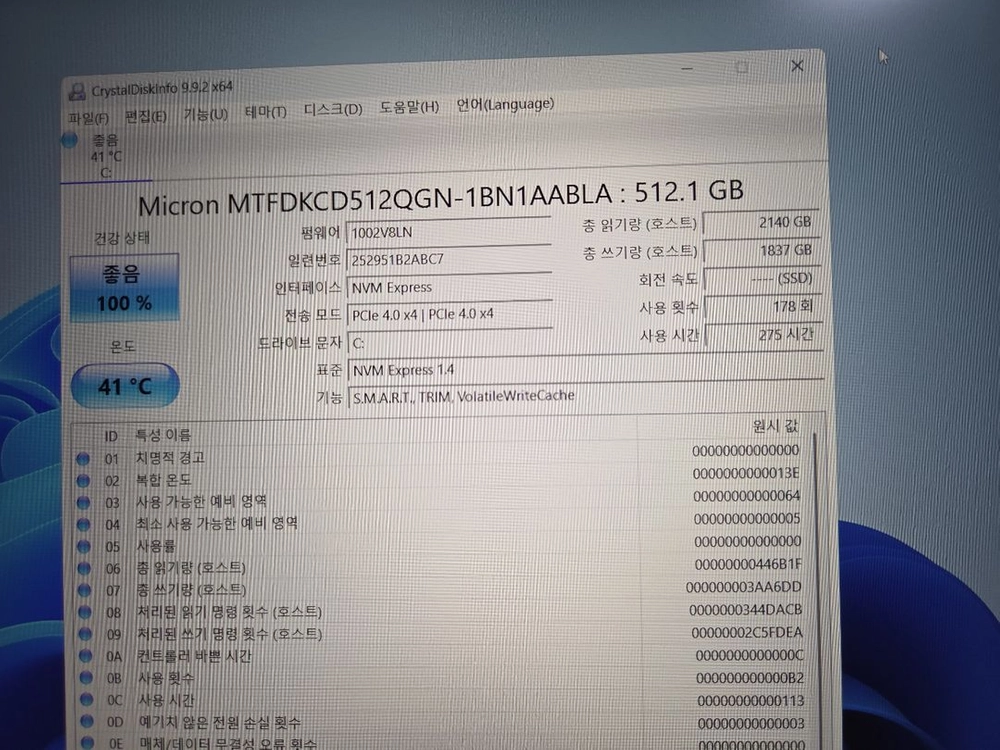The height and width of the screenshot is (750, 1000).
Task: Open the 도움말(H) menu
Action: pyautogui.click(x=409, y=107)
